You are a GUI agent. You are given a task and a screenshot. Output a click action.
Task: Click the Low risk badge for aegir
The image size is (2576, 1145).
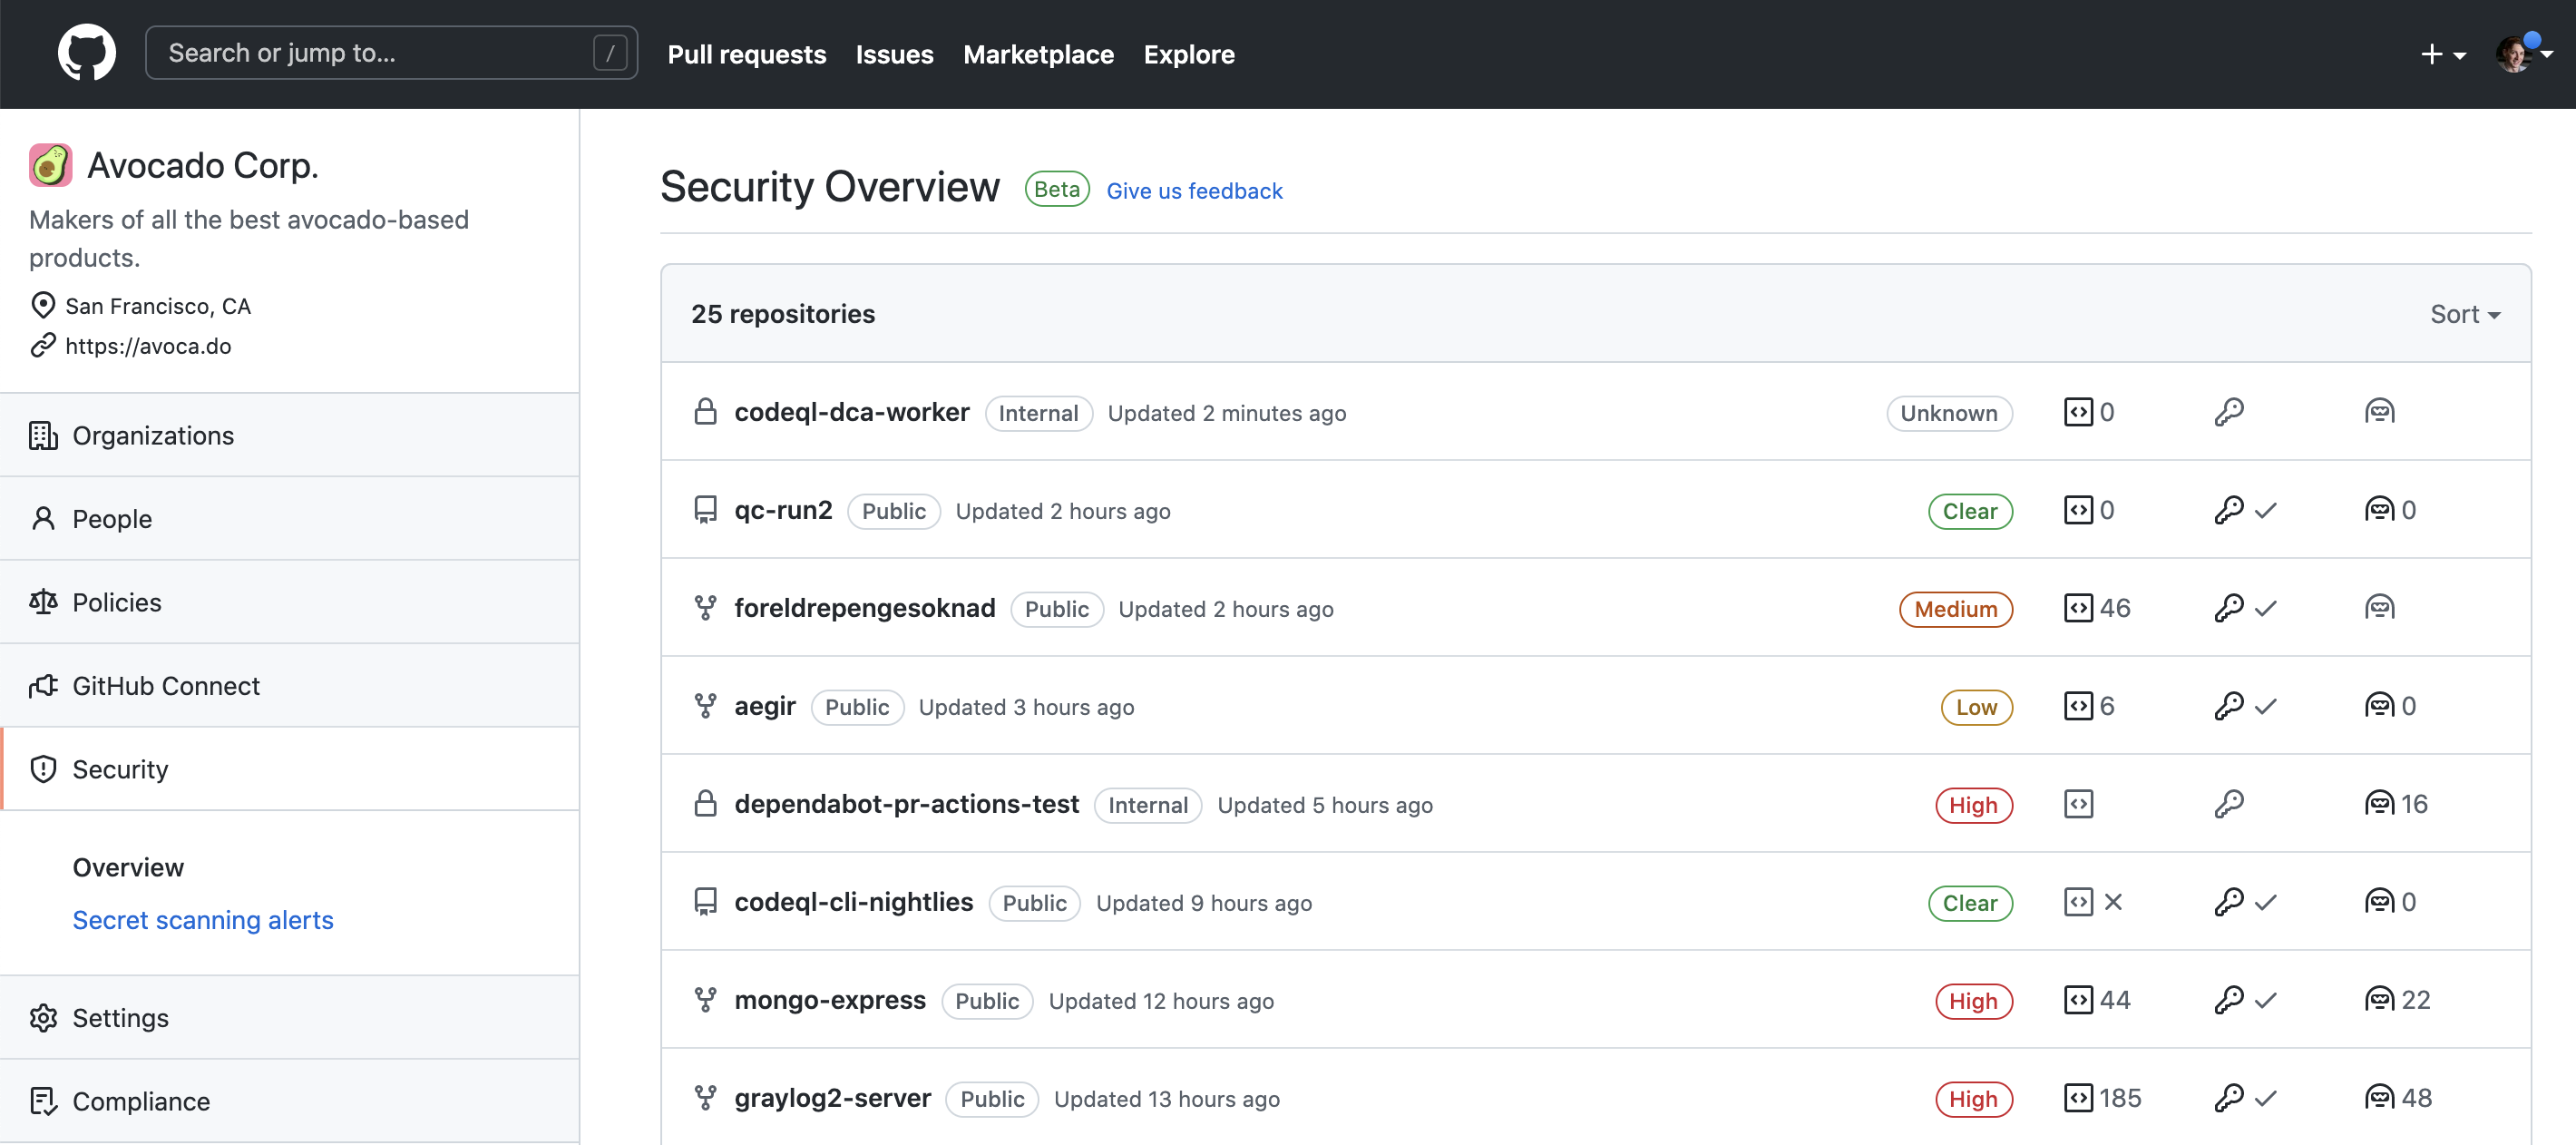[x=1976, y=707]
